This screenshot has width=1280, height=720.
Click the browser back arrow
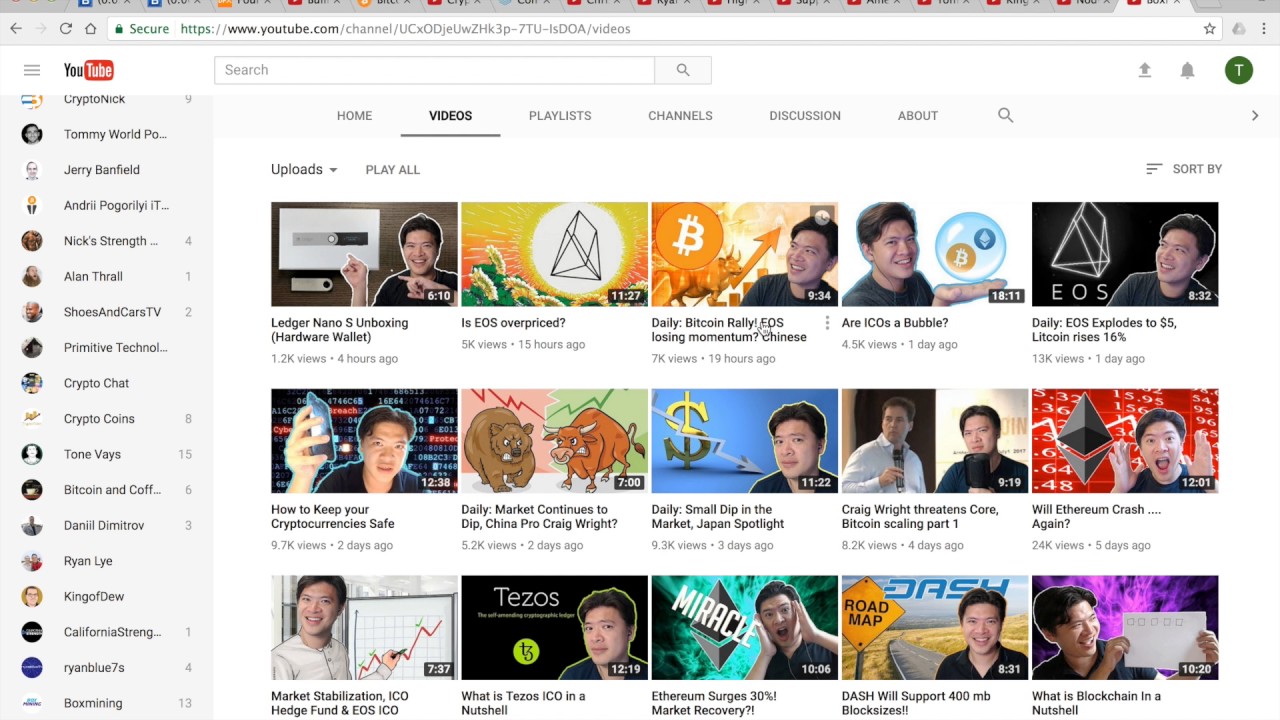point(16,29)
